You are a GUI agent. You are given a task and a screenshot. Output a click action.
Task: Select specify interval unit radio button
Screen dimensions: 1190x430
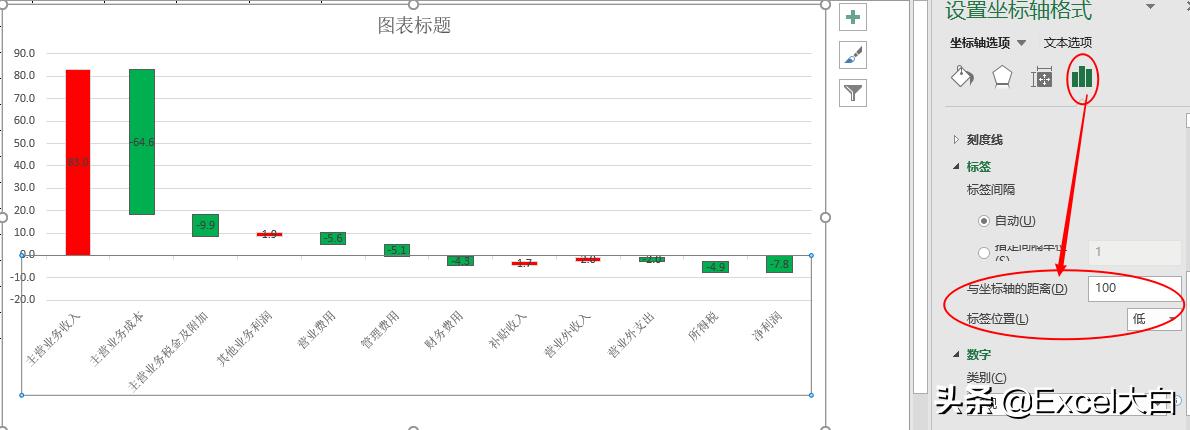[984, 253]
